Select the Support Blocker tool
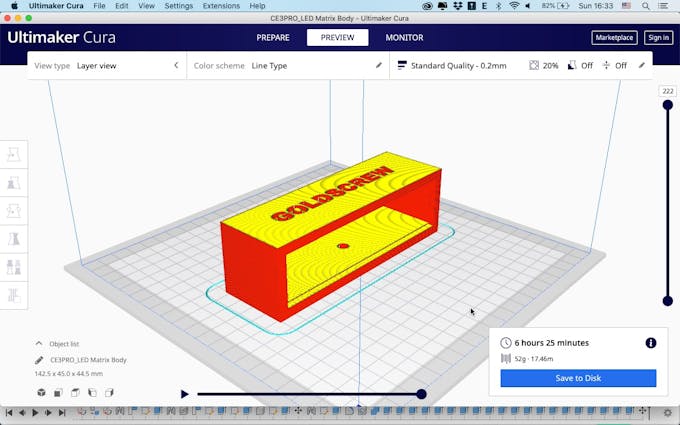This screenshot has width=680, height=425. pos(14,295)
